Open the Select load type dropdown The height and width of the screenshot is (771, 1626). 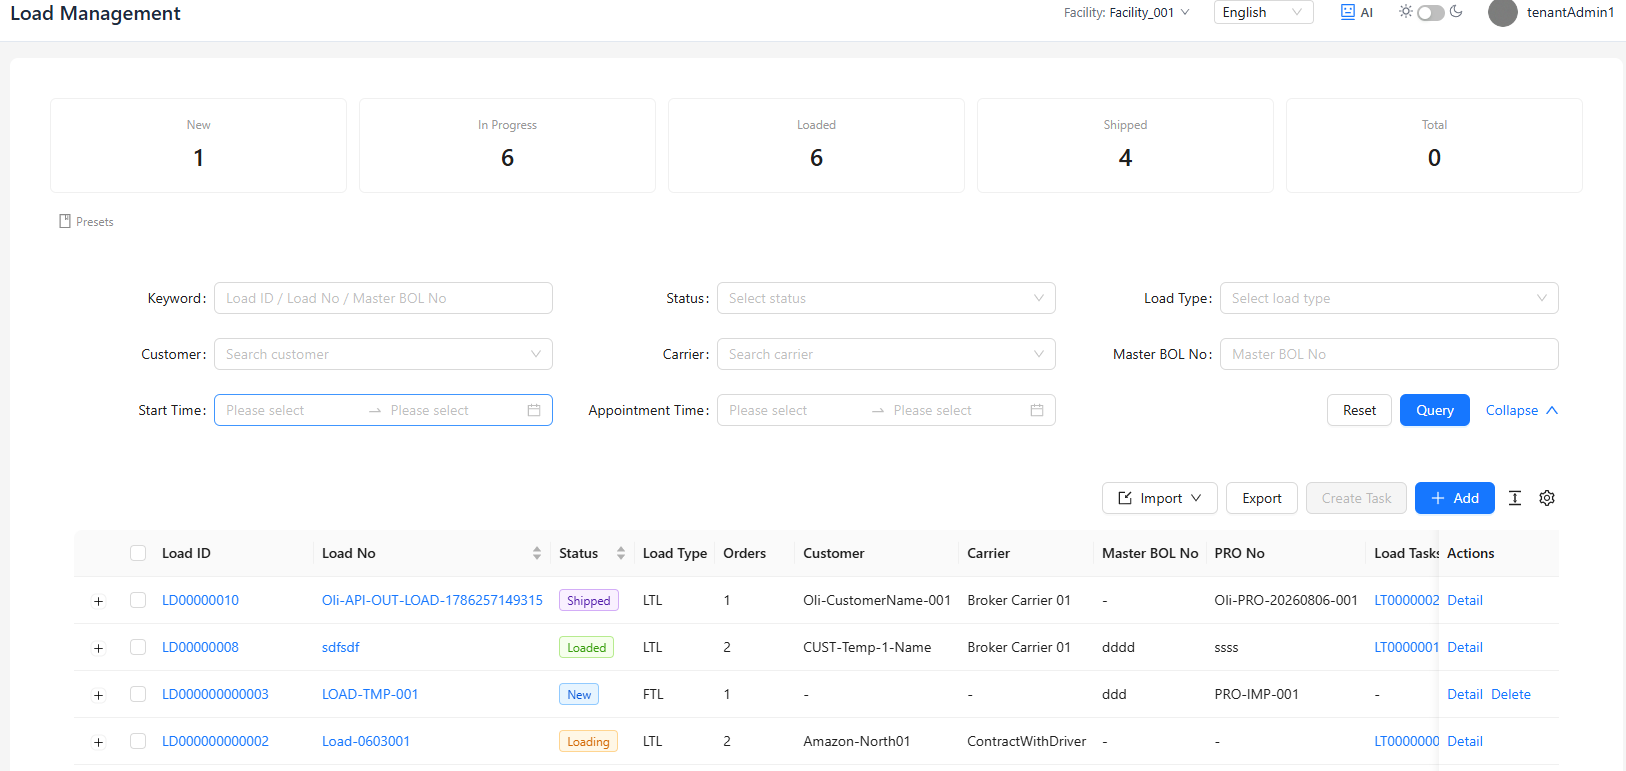tap(1389, 298)
